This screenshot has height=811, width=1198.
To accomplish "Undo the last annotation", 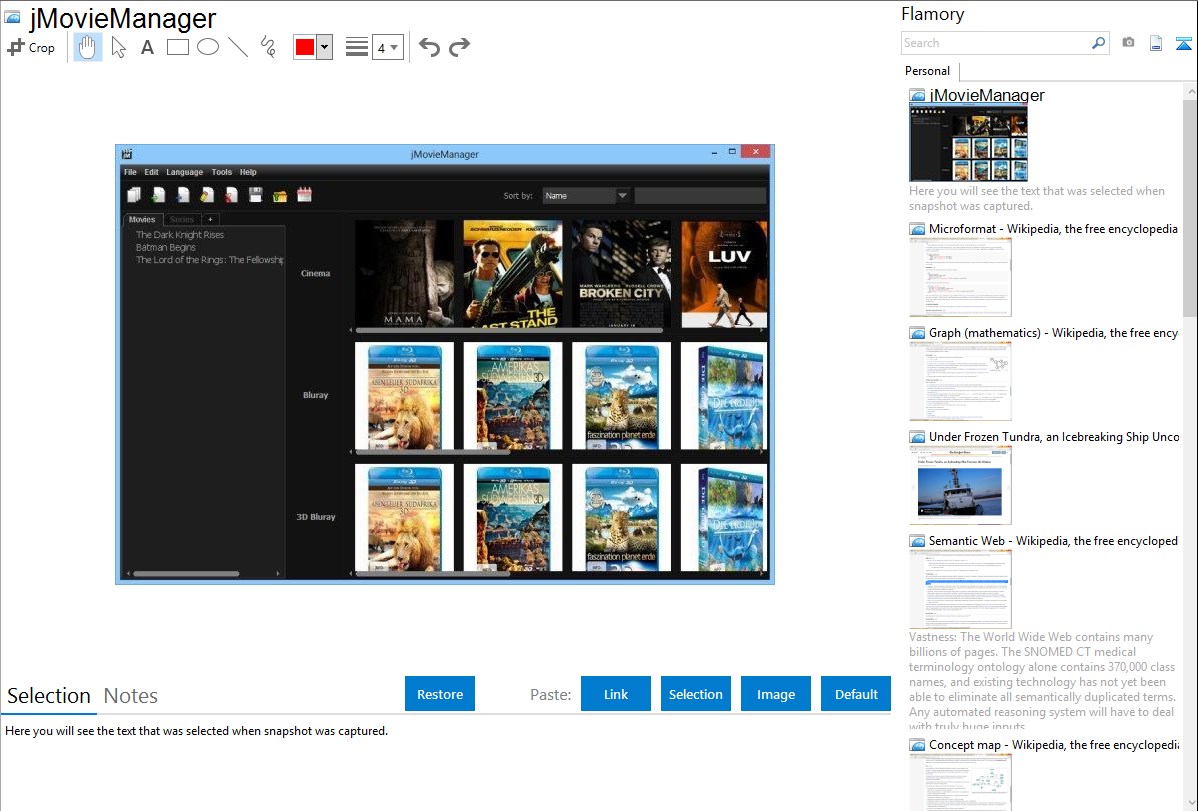I will tap(429, 47).
